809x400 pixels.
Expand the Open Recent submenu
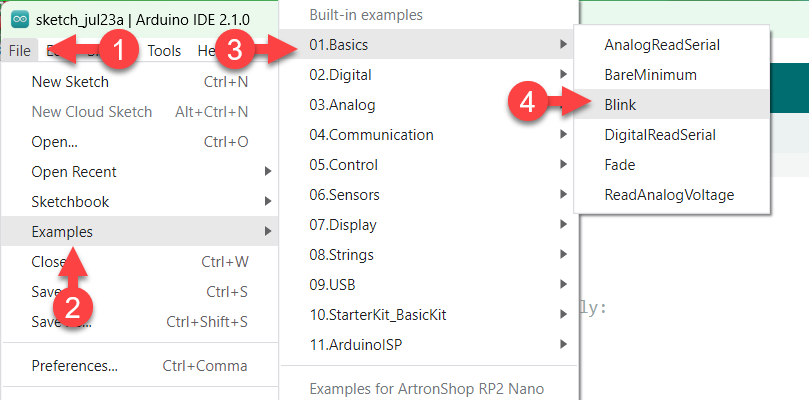(x=74, y=172)
